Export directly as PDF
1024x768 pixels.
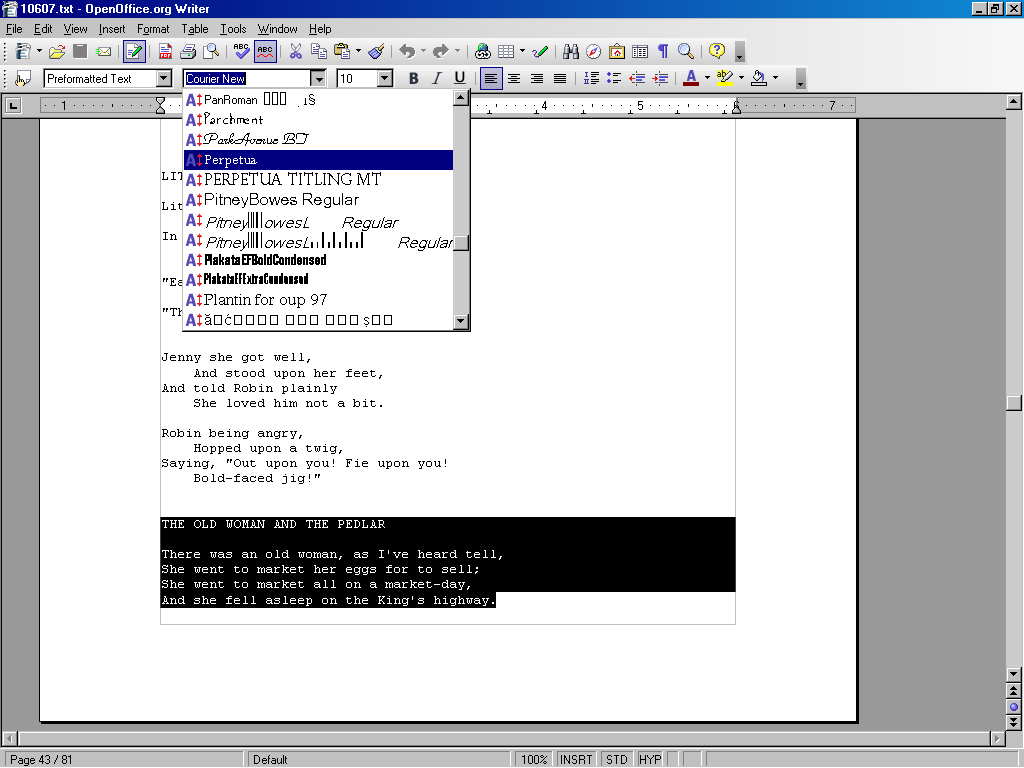(x=165, y=51)
